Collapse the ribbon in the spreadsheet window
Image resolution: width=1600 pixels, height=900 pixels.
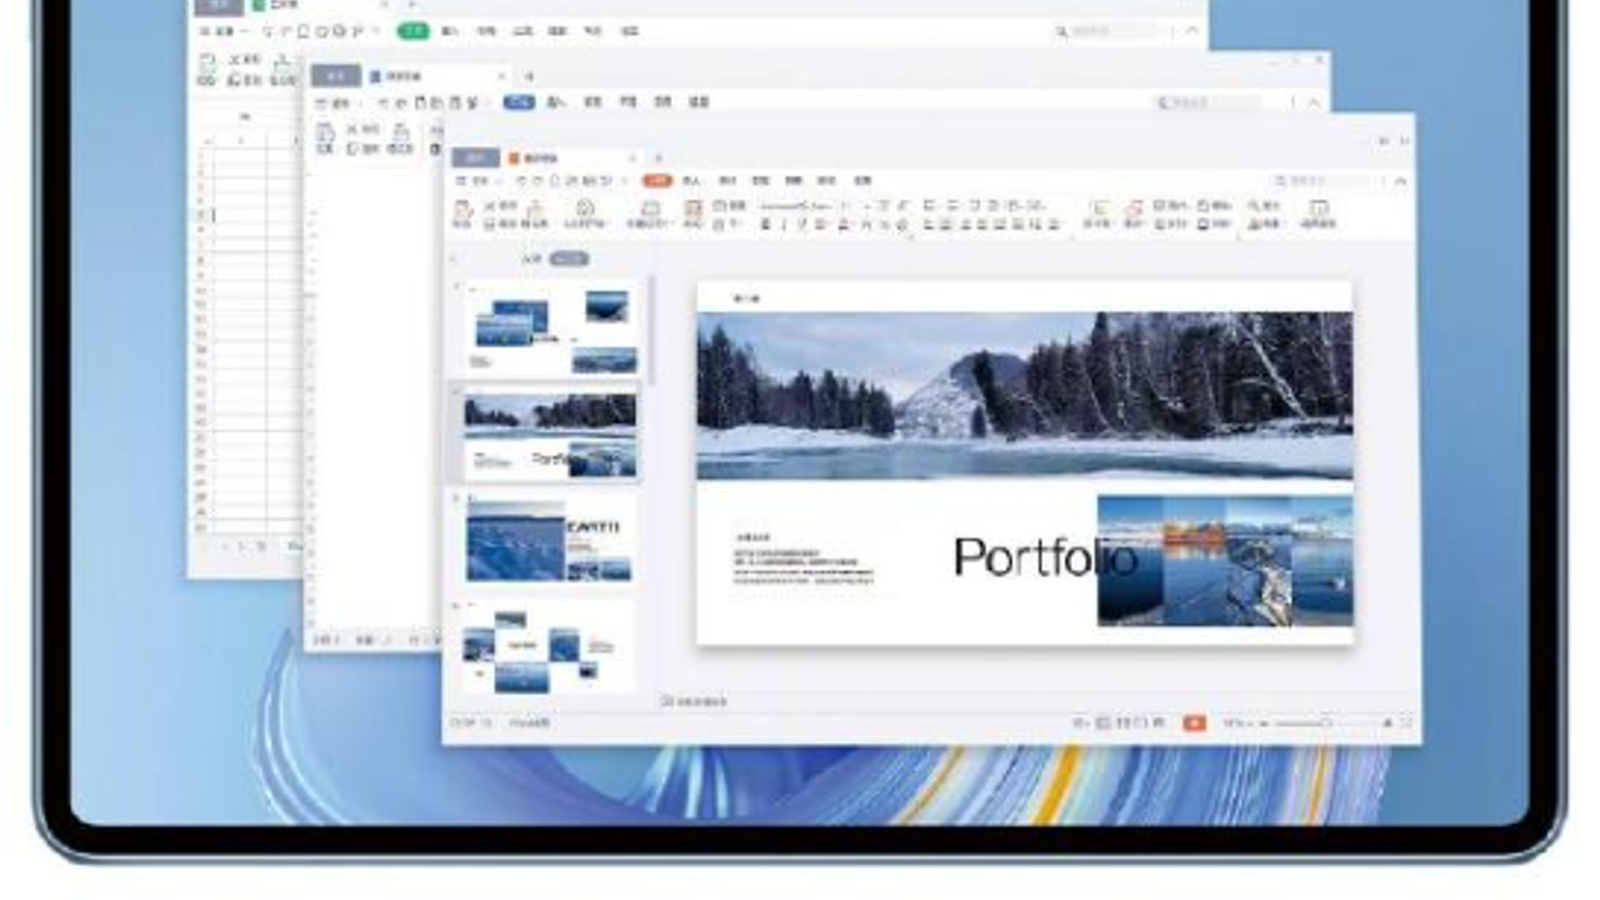point(1192,32)
